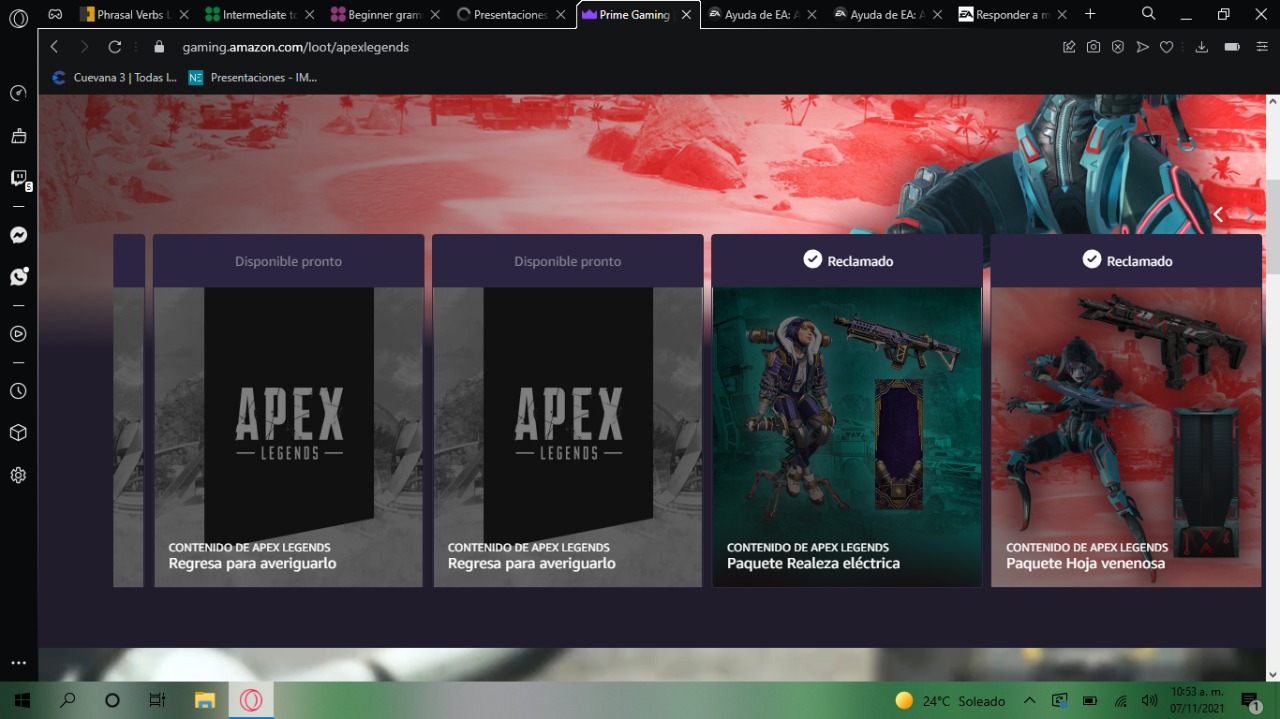This screenshot has height=719, width=1280.
Task: Open Windows taskbar search
Action: (67, 700)
